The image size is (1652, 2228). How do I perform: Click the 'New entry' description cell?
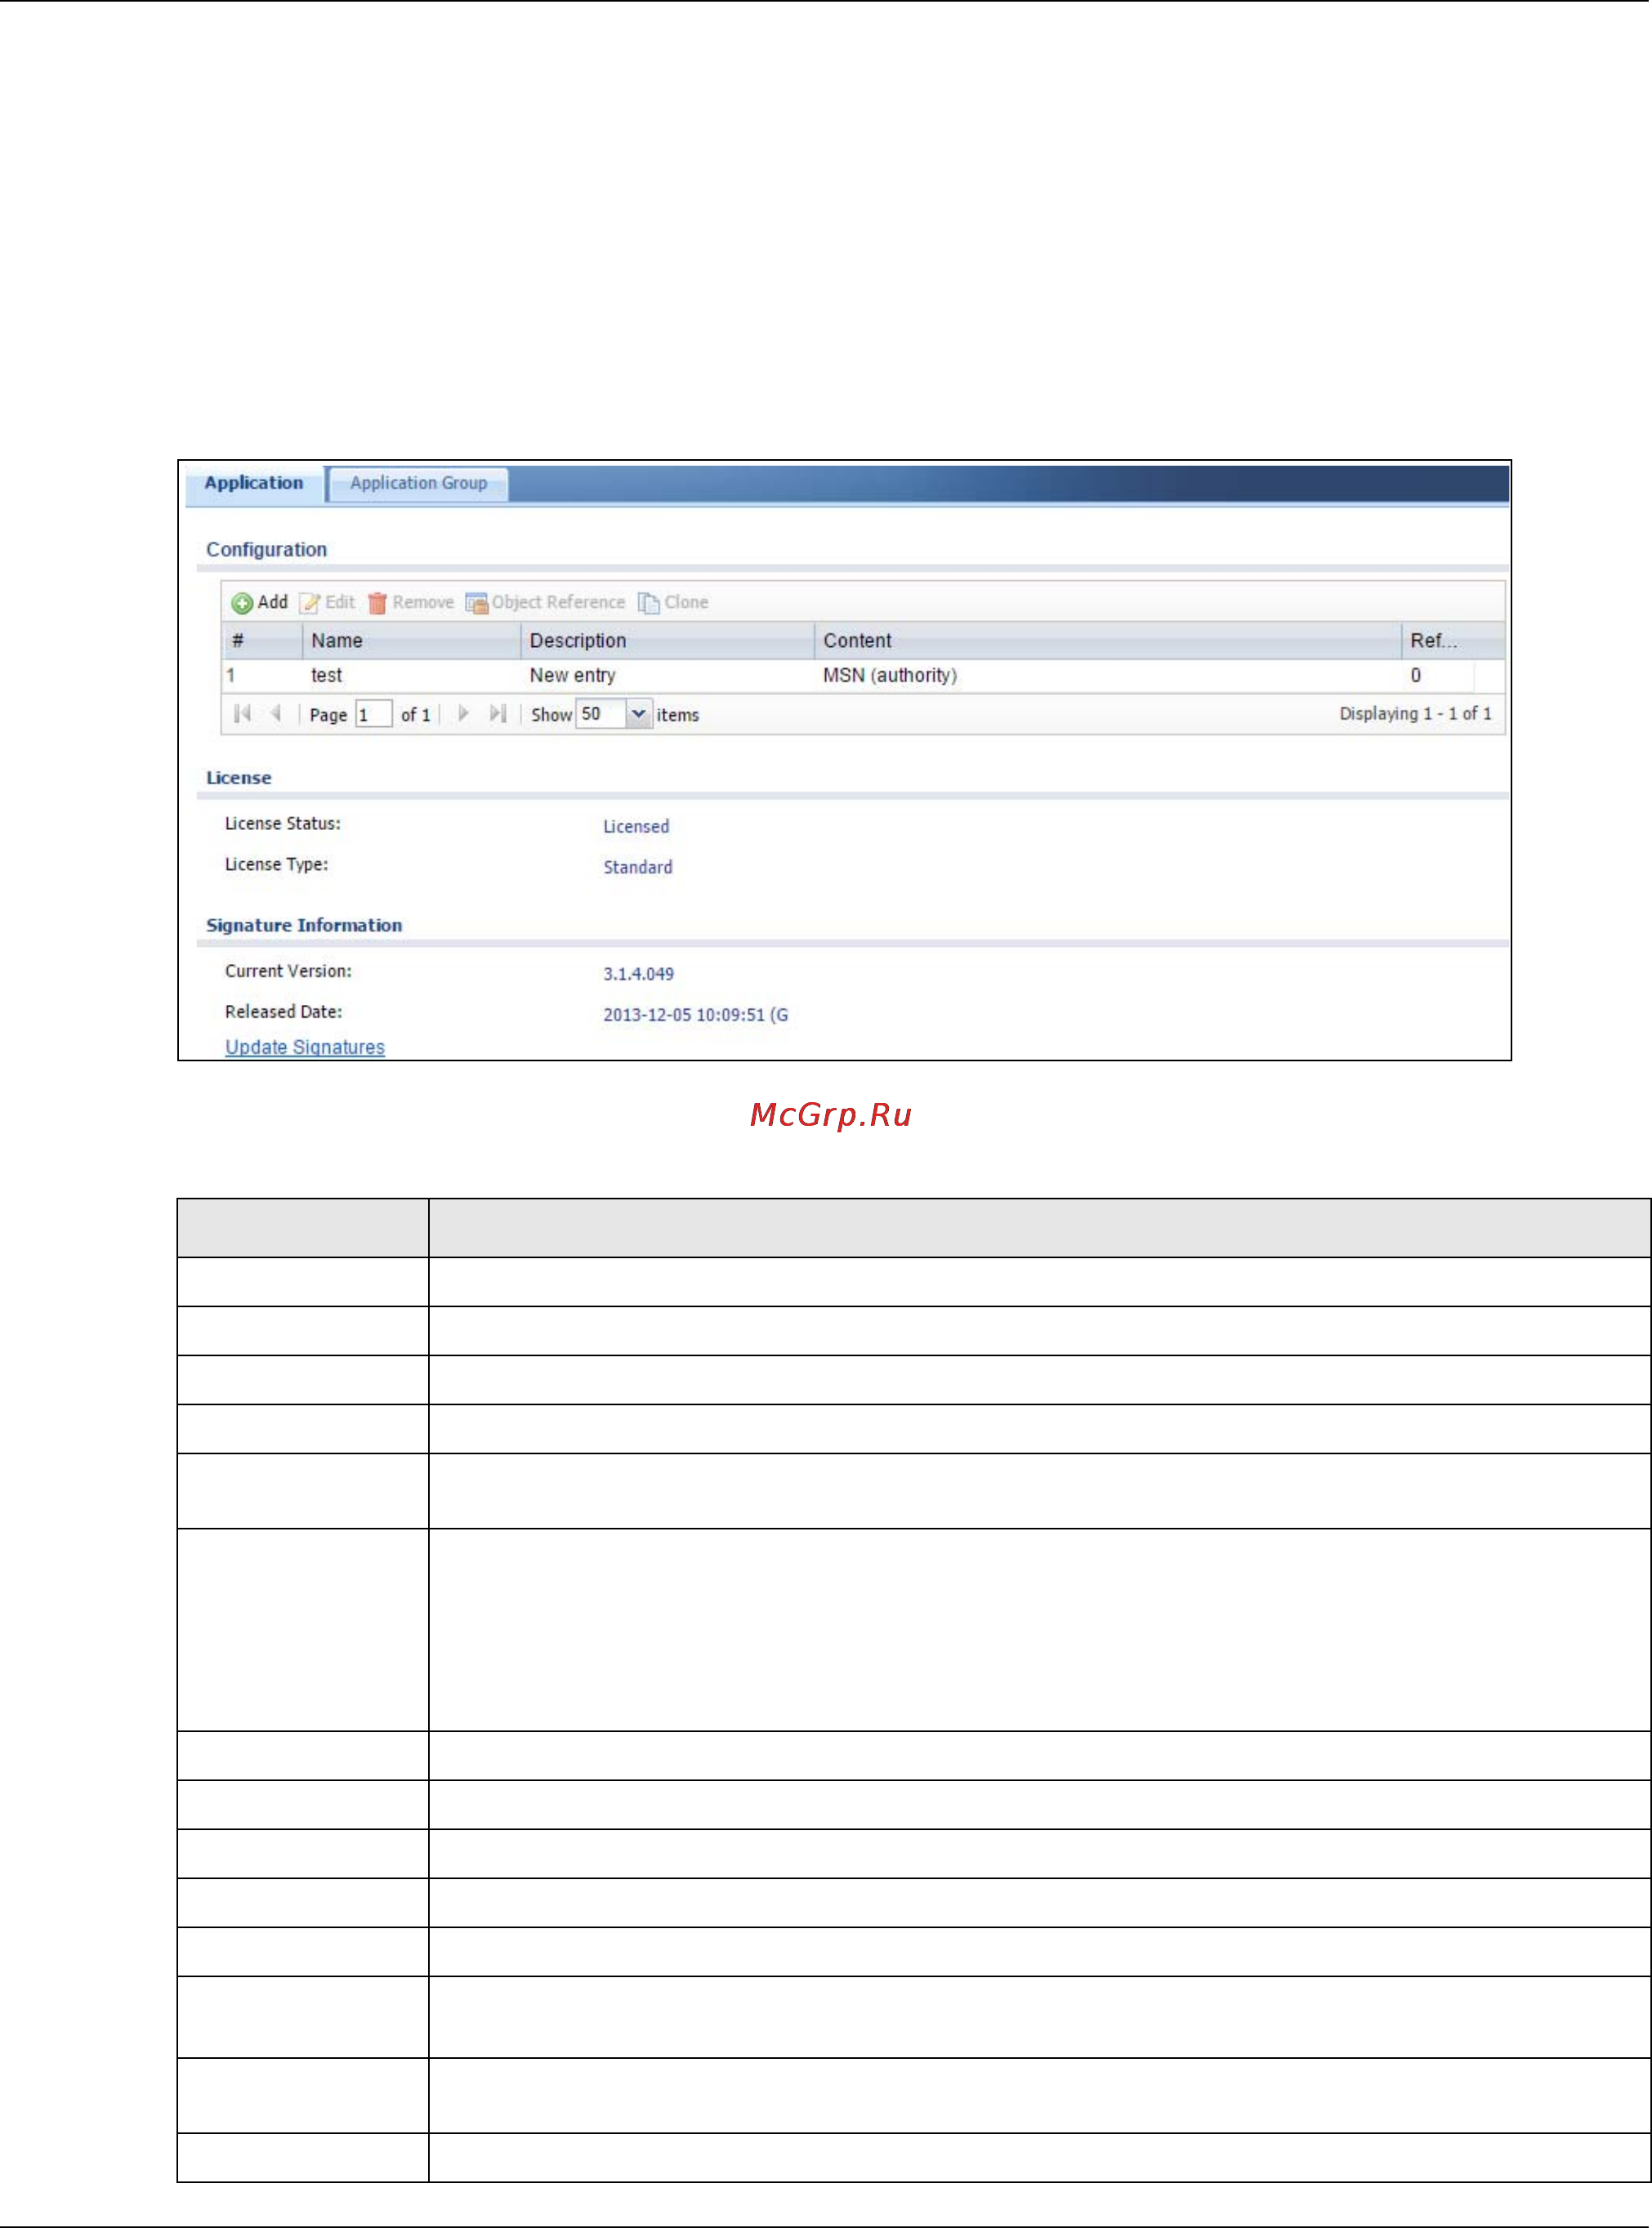click(x=573, y=676)
